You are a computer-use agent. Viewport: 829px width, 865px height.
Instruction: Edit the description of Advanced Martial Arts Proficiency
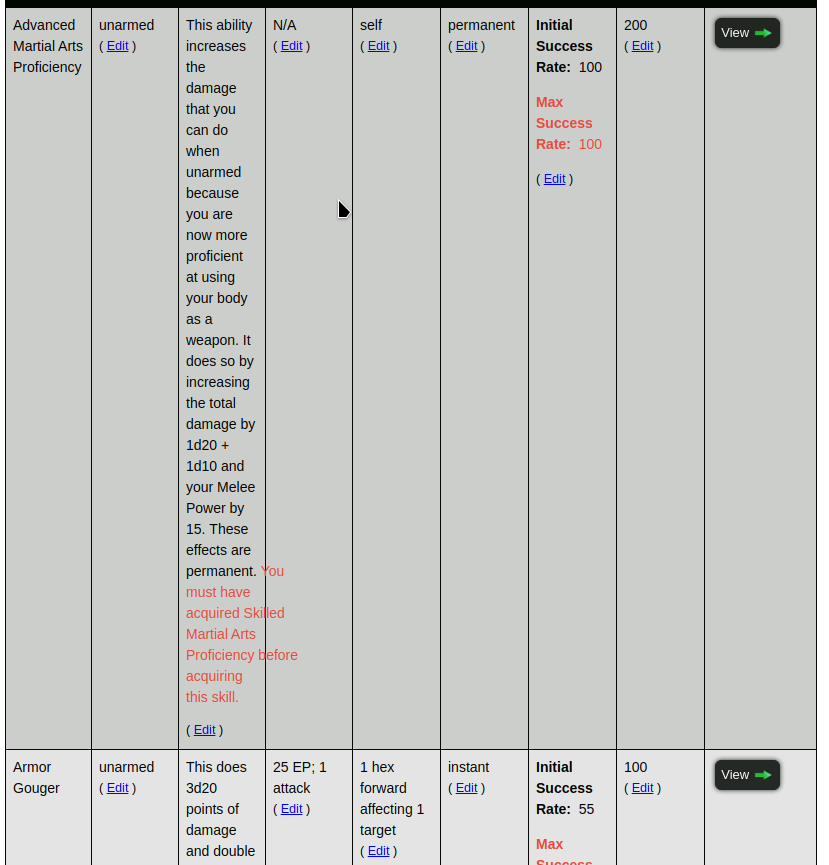204,730
